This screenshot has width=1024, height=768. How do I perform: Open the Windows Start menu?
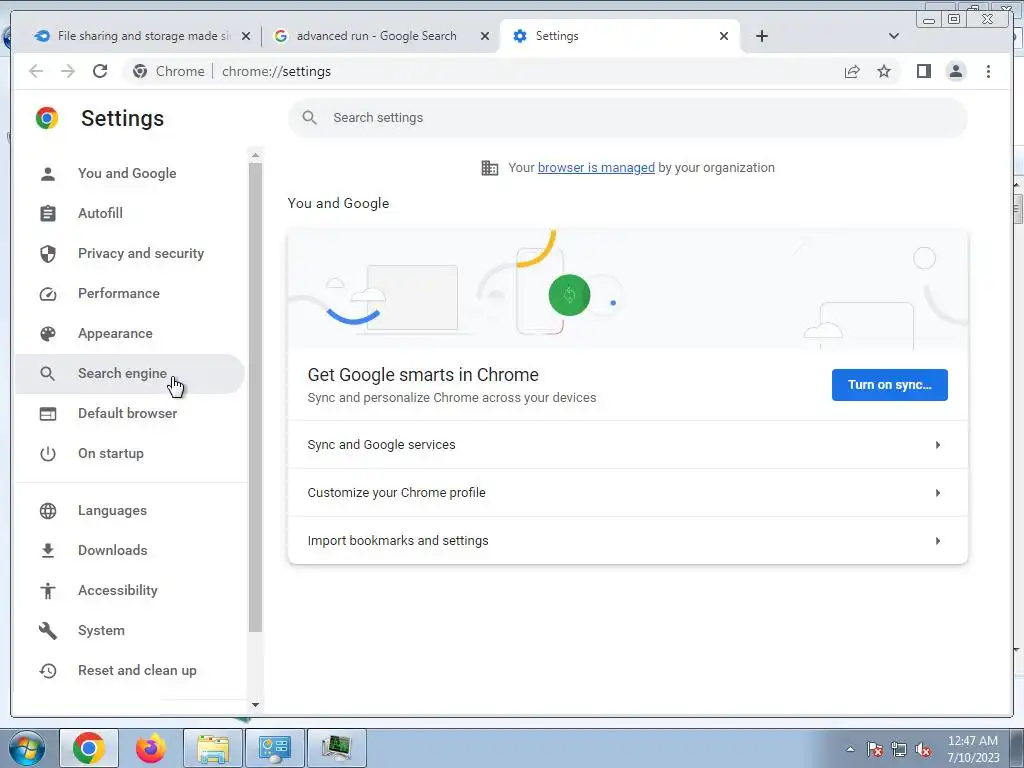(x=27, y=748)
